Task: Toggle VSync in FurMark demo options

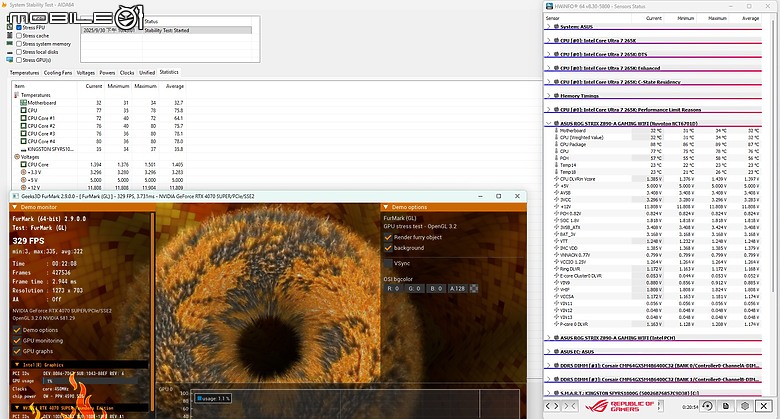Action: click(389, 262)
